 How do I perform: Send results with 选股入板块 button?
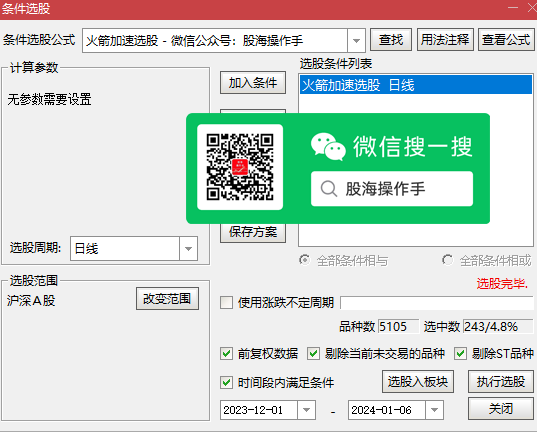(418, 381)
